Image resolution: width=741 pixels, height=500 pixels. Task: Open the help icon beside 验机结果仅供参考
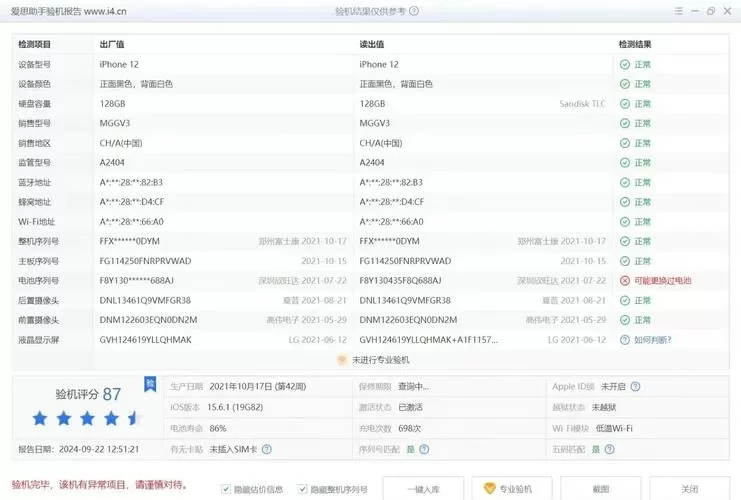414,11
